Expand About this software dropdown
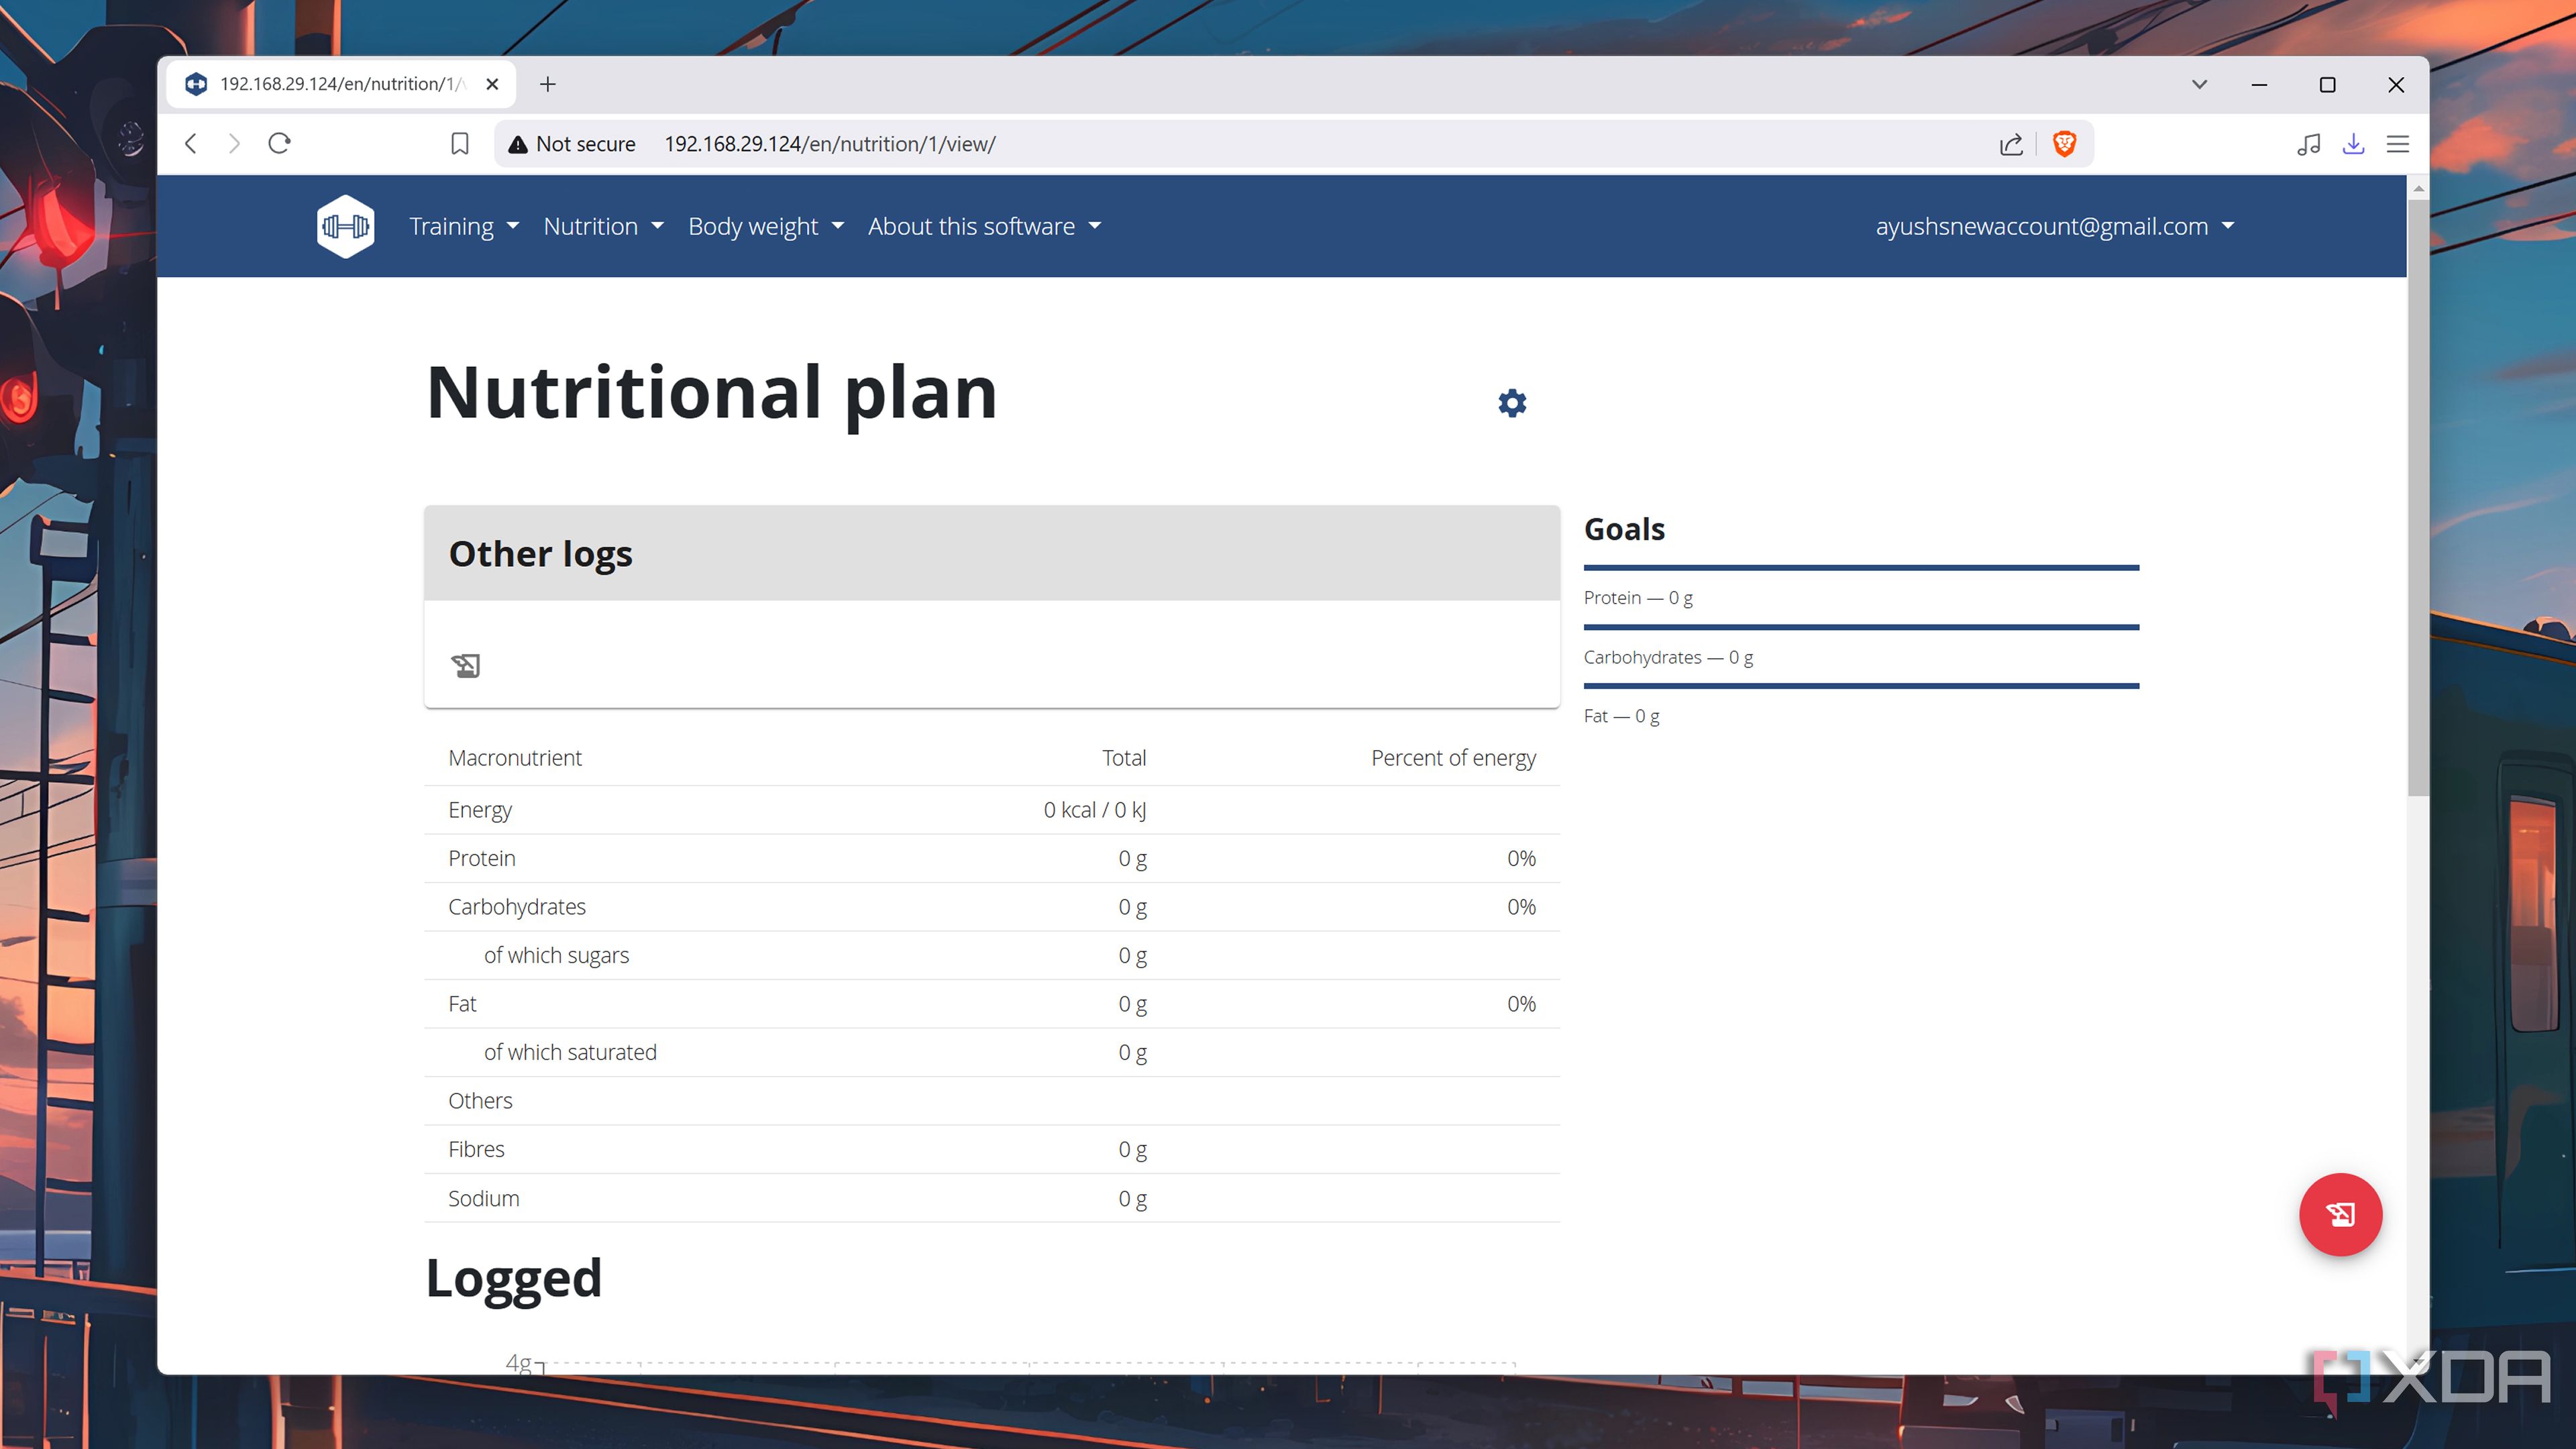This screenshot has width=2576, height=1449. (984, 226)
